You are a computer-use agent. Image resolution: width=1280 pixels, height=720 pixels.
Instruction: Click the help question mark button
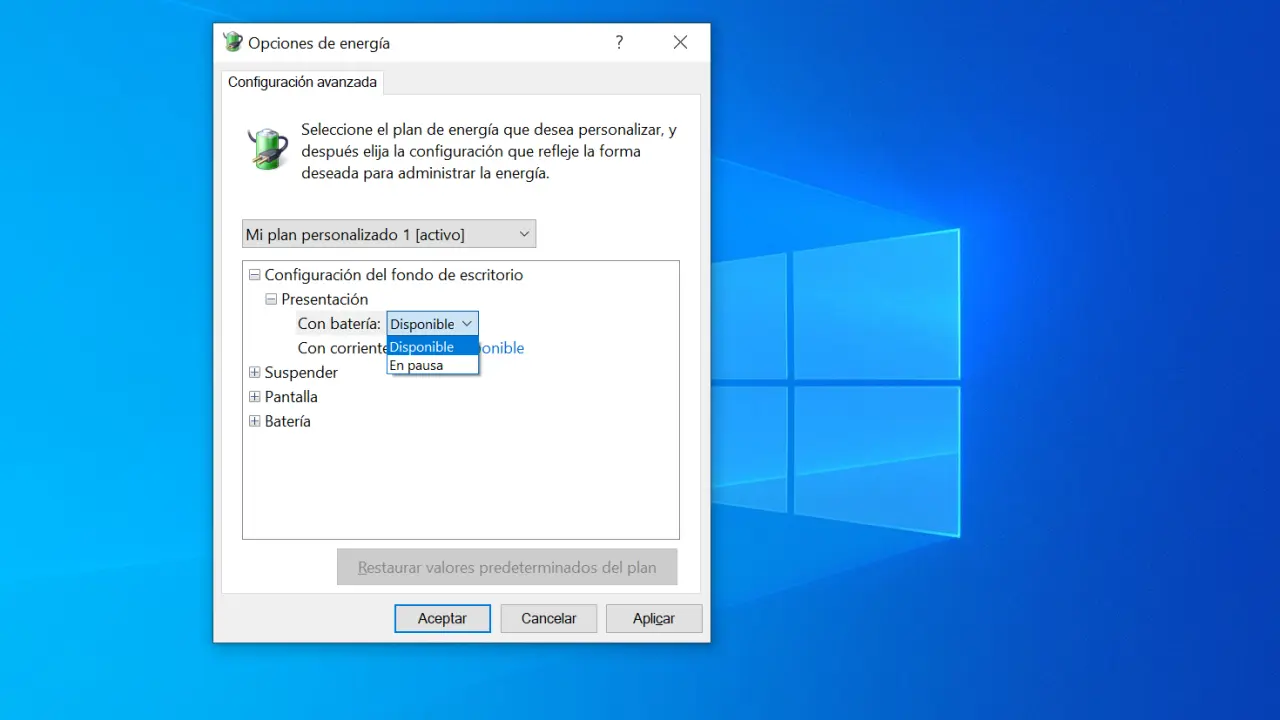tap(620, 42)
